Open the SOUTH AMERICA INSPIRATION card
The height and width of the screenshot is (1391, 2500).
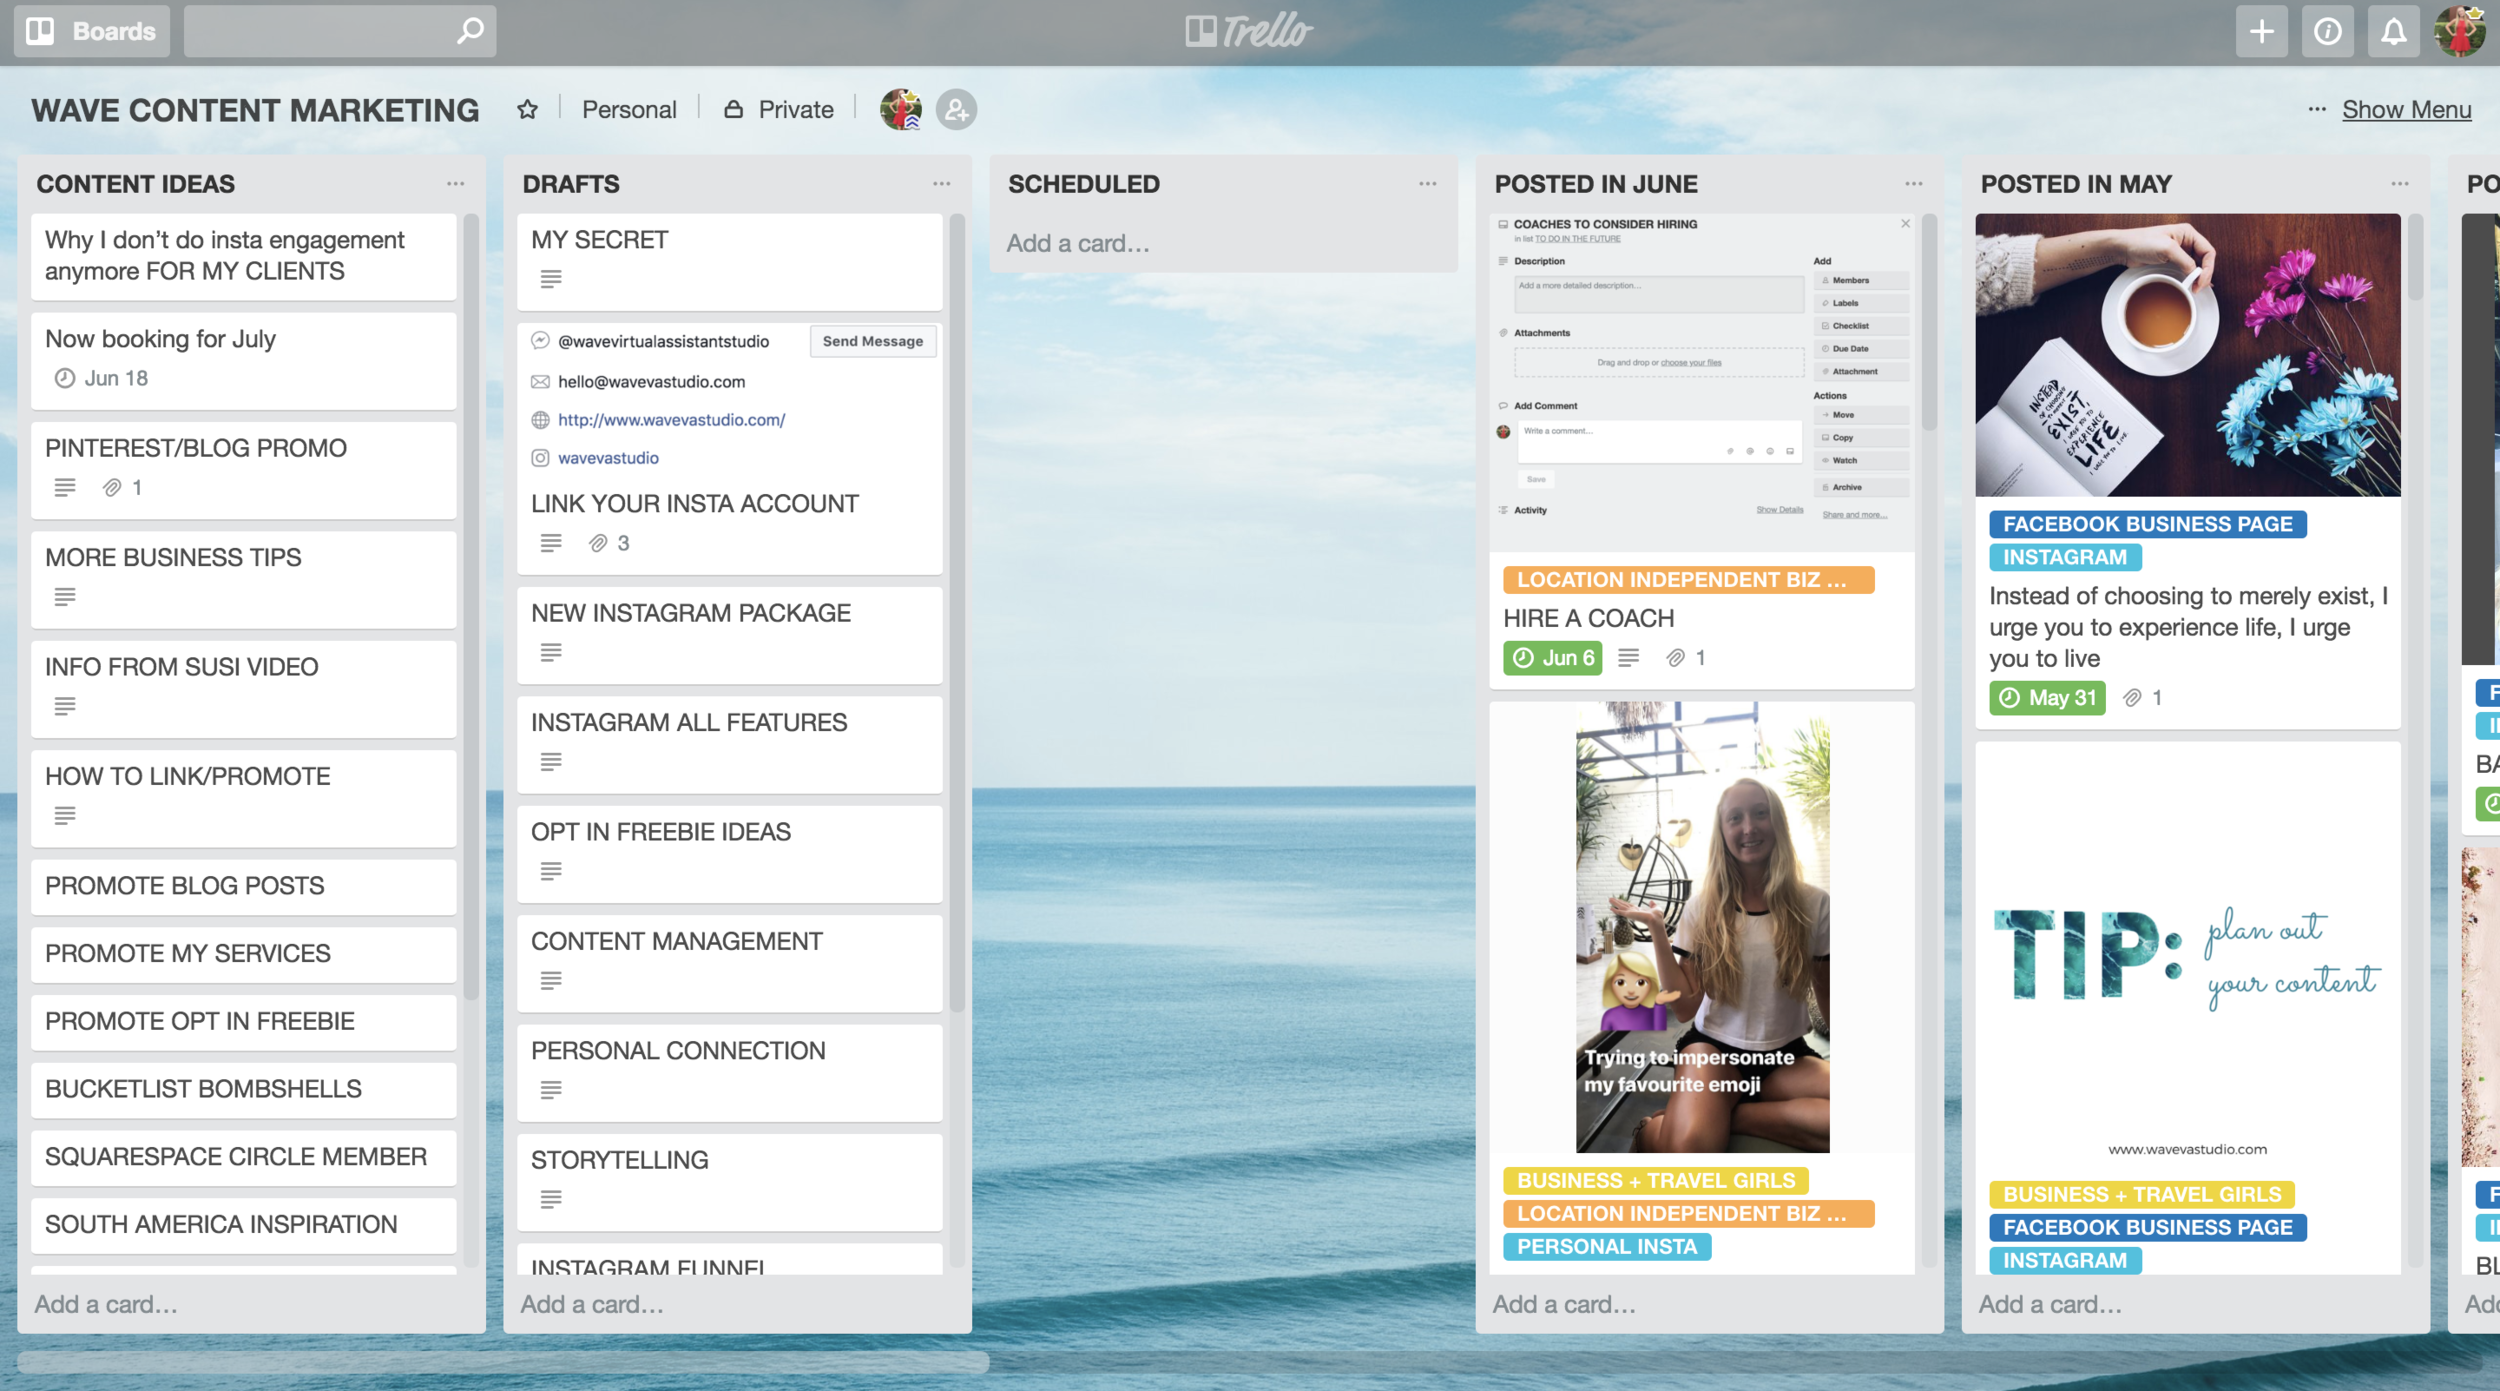[x=243, y=1225]
